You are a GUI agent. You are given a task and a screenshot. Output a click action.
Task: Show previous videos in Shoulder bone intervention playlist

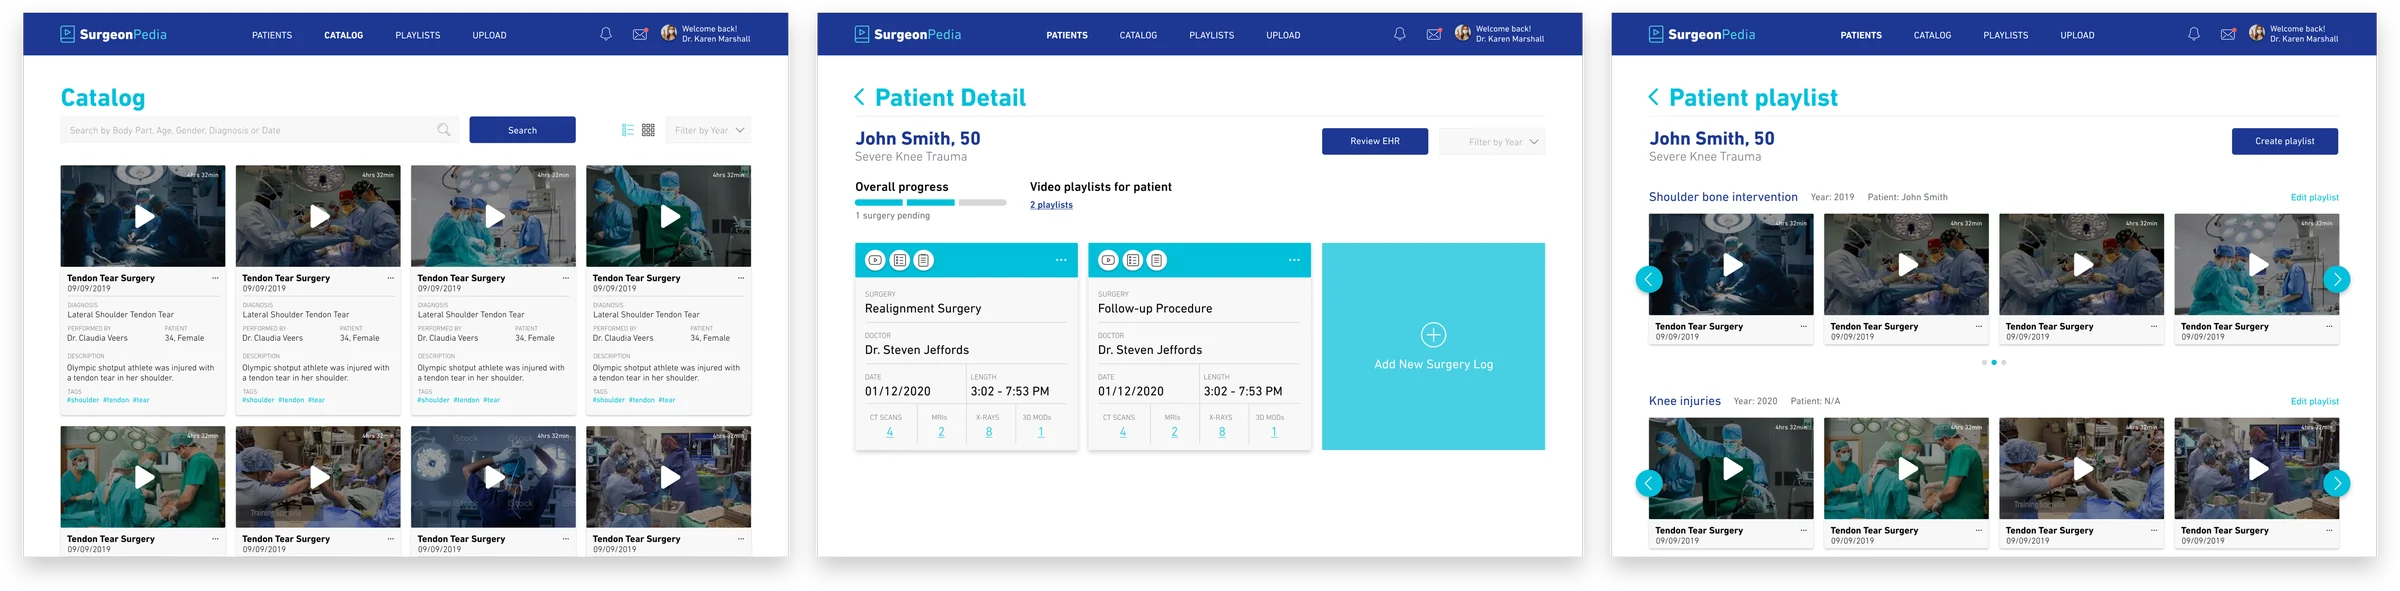[1649, 279]
